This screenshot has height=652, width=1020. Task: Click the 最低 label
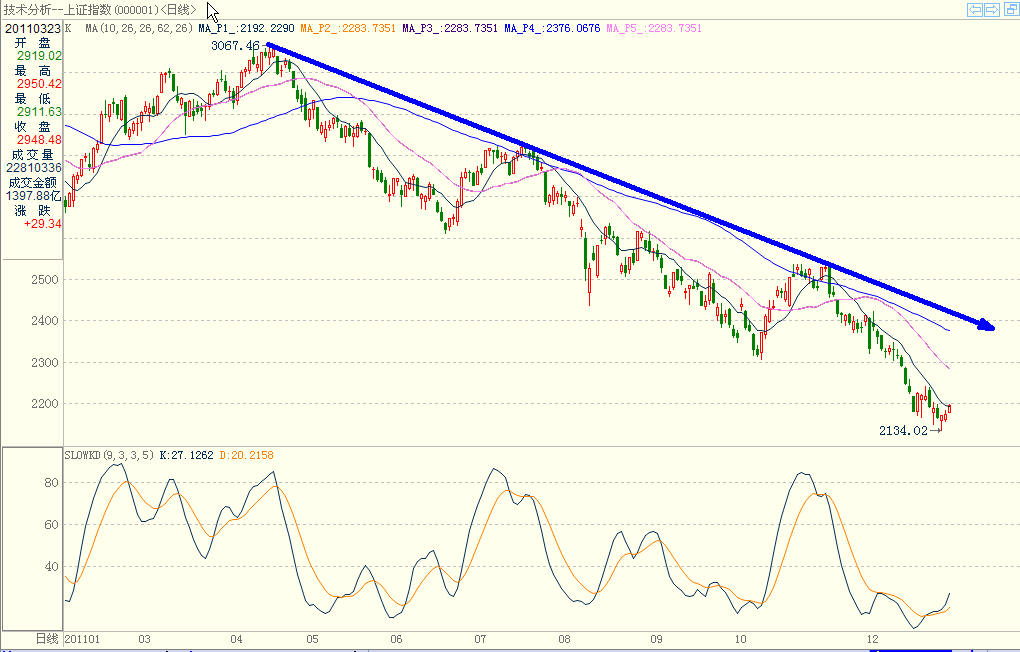[33, 99]
